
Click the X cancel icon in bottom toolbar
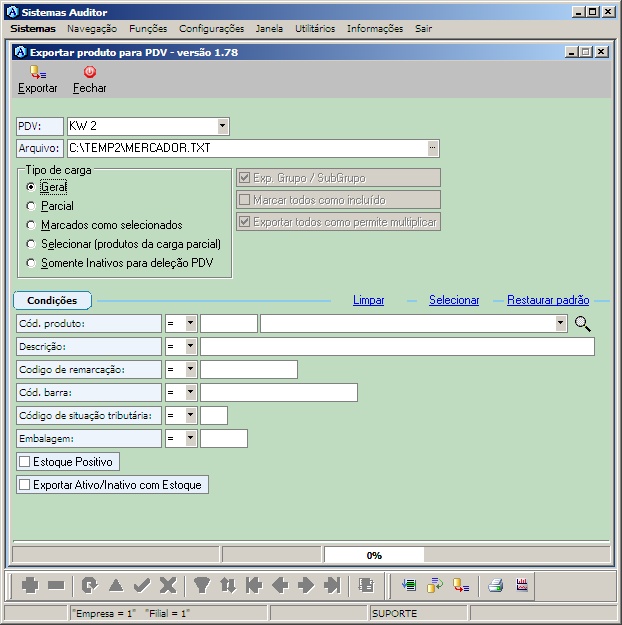(x=168, y=586)
